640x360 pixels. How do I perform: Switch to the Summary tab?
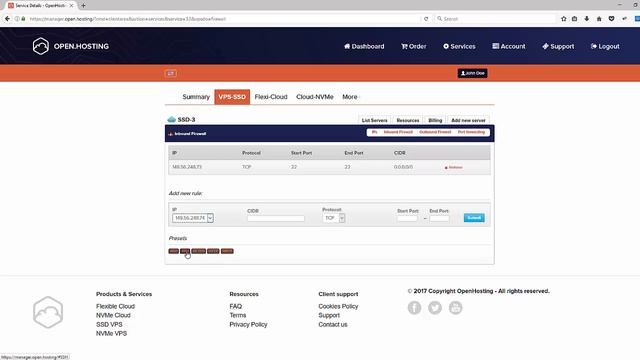[196, 97]
